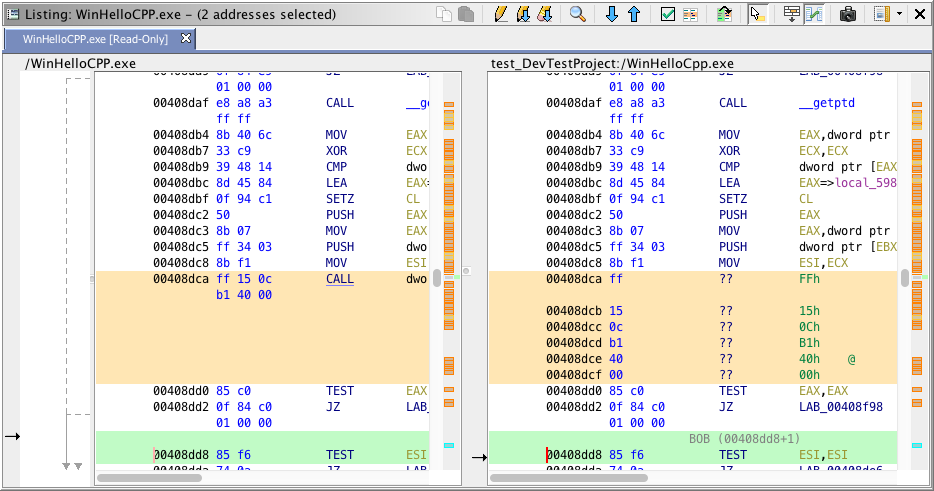Click the underlined CALL at 00408dca
The height and width of the screenshot is (491, 934).
340,279
